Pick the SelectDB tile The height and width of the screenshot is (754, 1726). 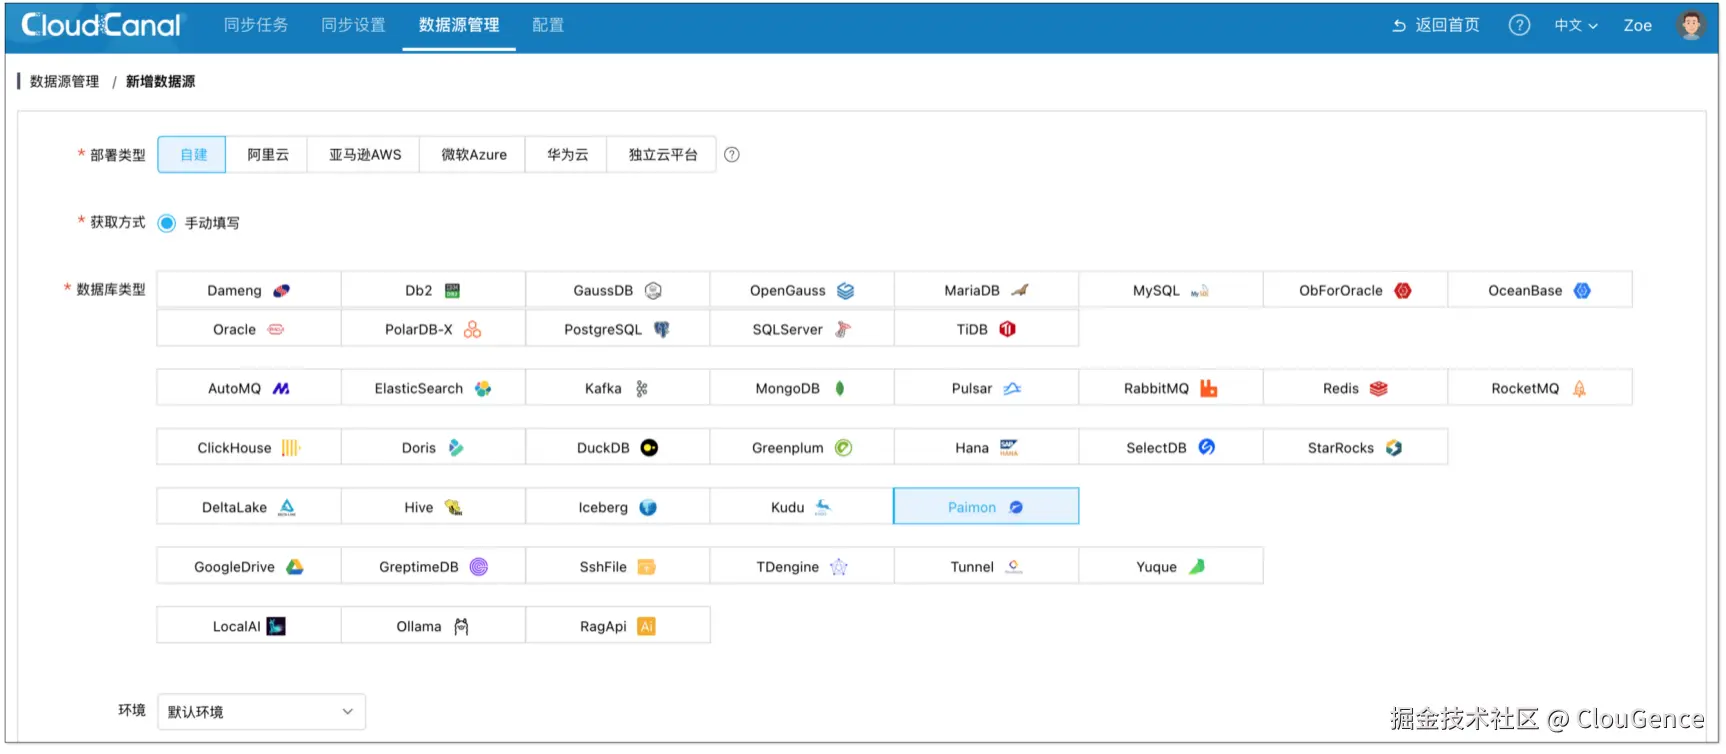[x=1171, y=447]
